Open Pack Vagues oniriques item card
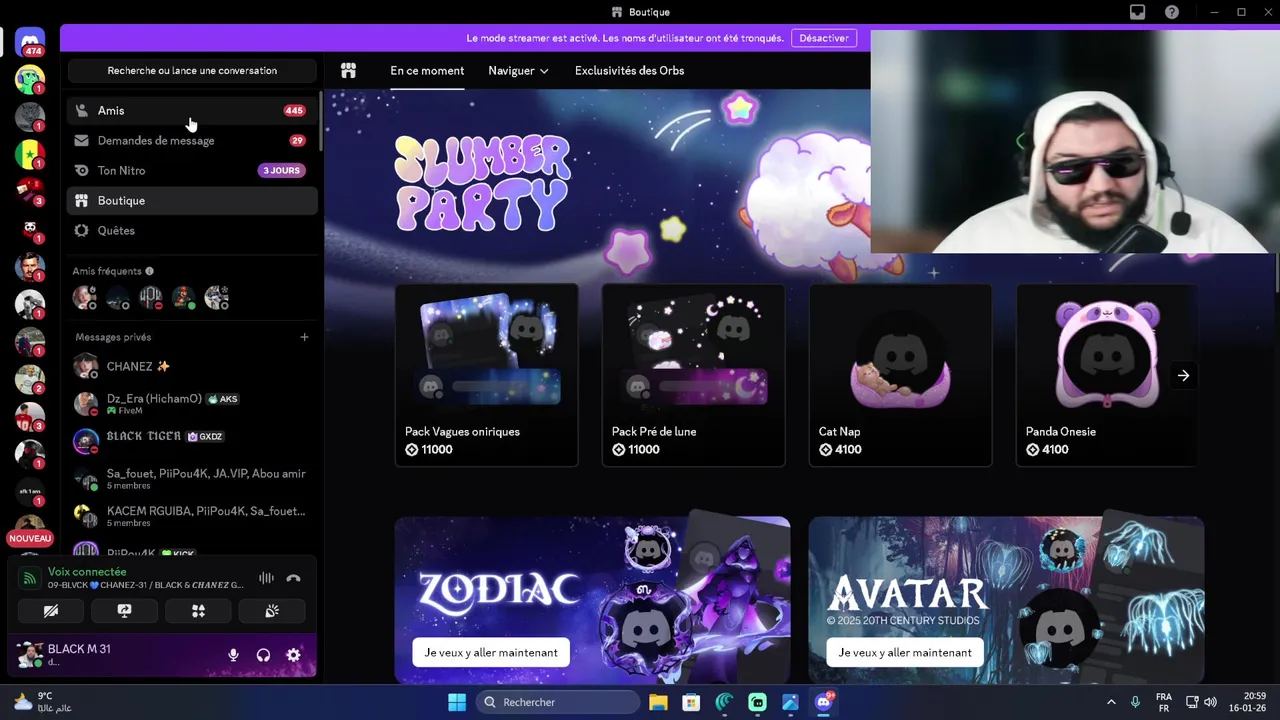Viewport: 1280px width, 720px height. click(x=486, y=375)
